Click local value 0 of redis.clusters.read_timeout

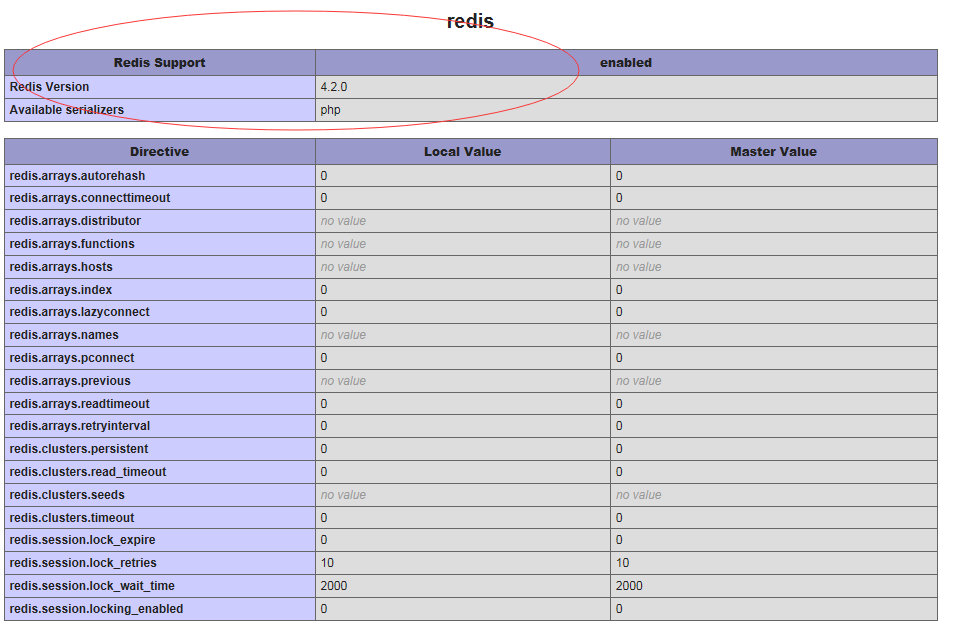(x=324, y=472)
